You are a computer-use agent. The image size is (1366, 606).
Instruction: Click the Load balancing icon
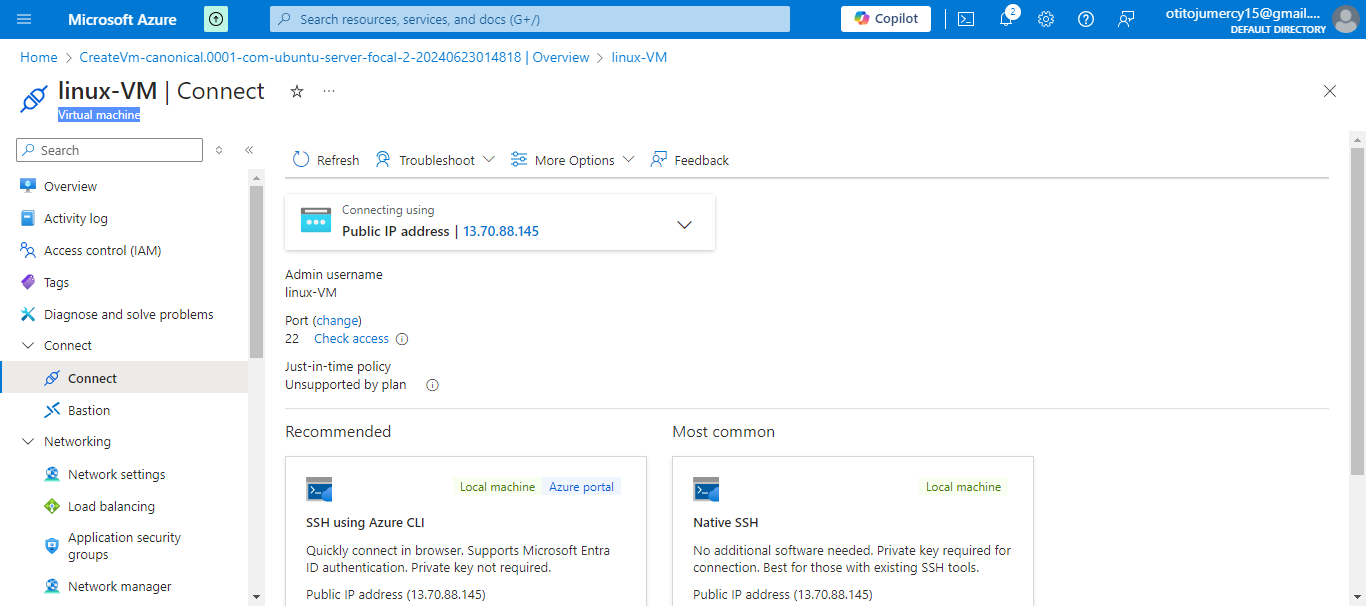[52, 506]
